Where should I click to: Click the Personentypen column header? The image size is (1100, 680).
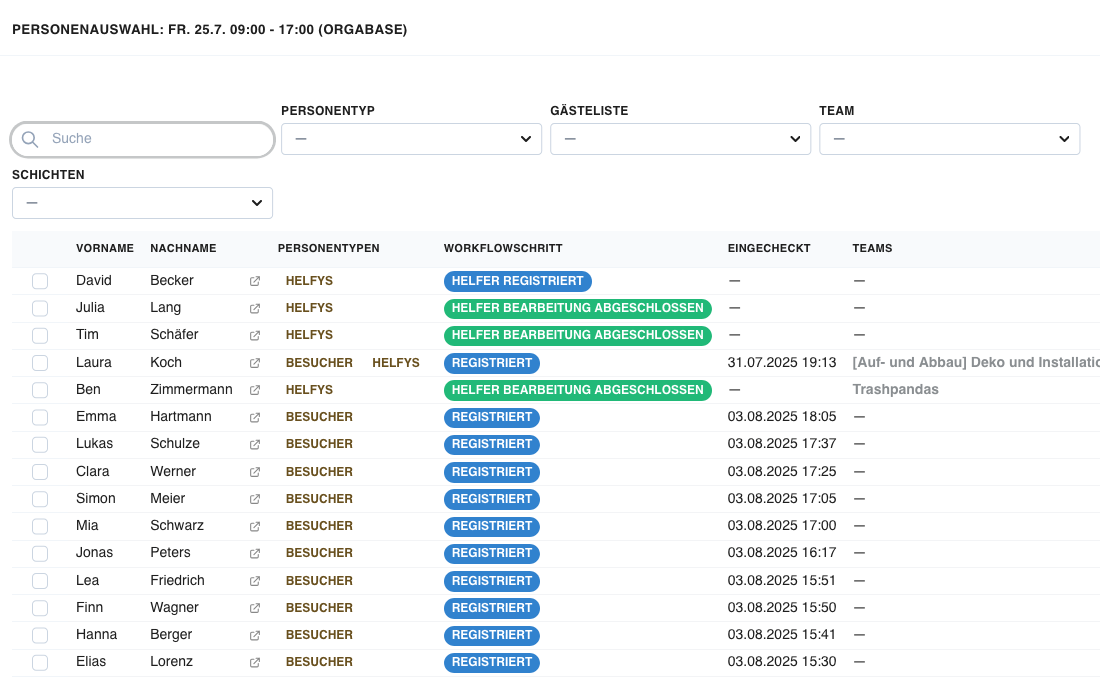coord(328,248)
